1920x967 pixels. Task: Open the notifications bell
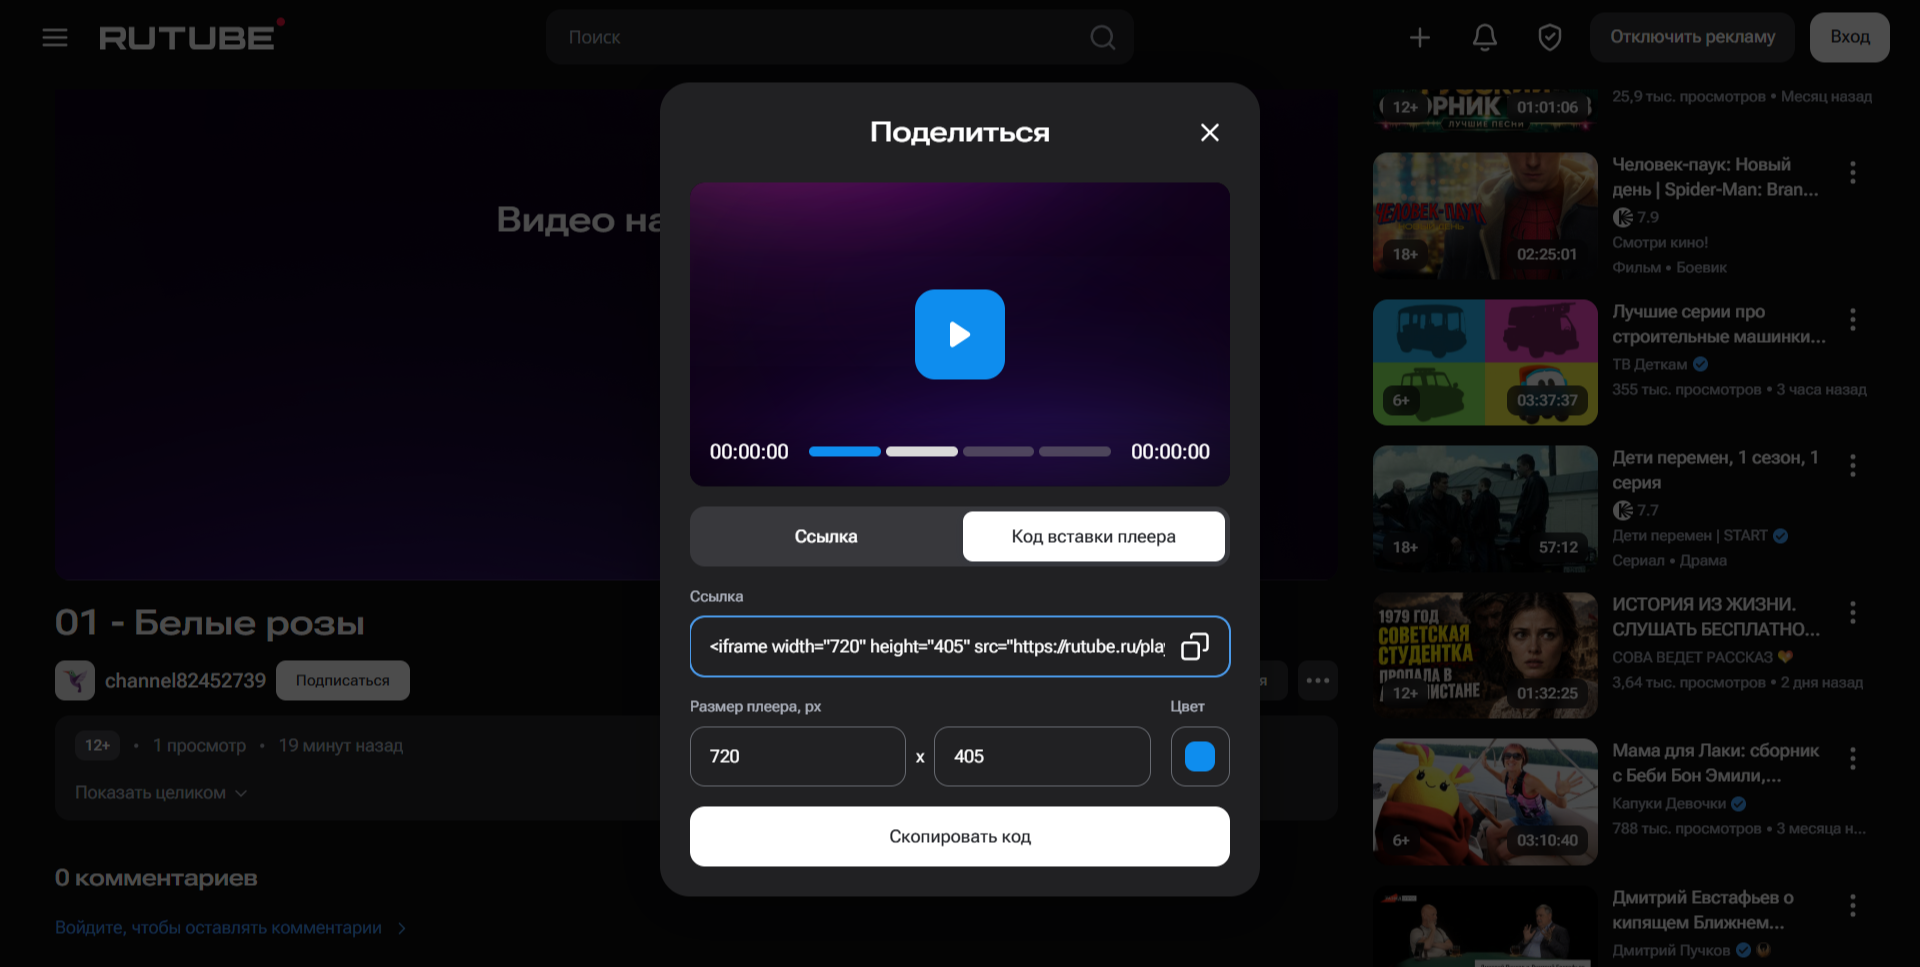click(1485, 38)
